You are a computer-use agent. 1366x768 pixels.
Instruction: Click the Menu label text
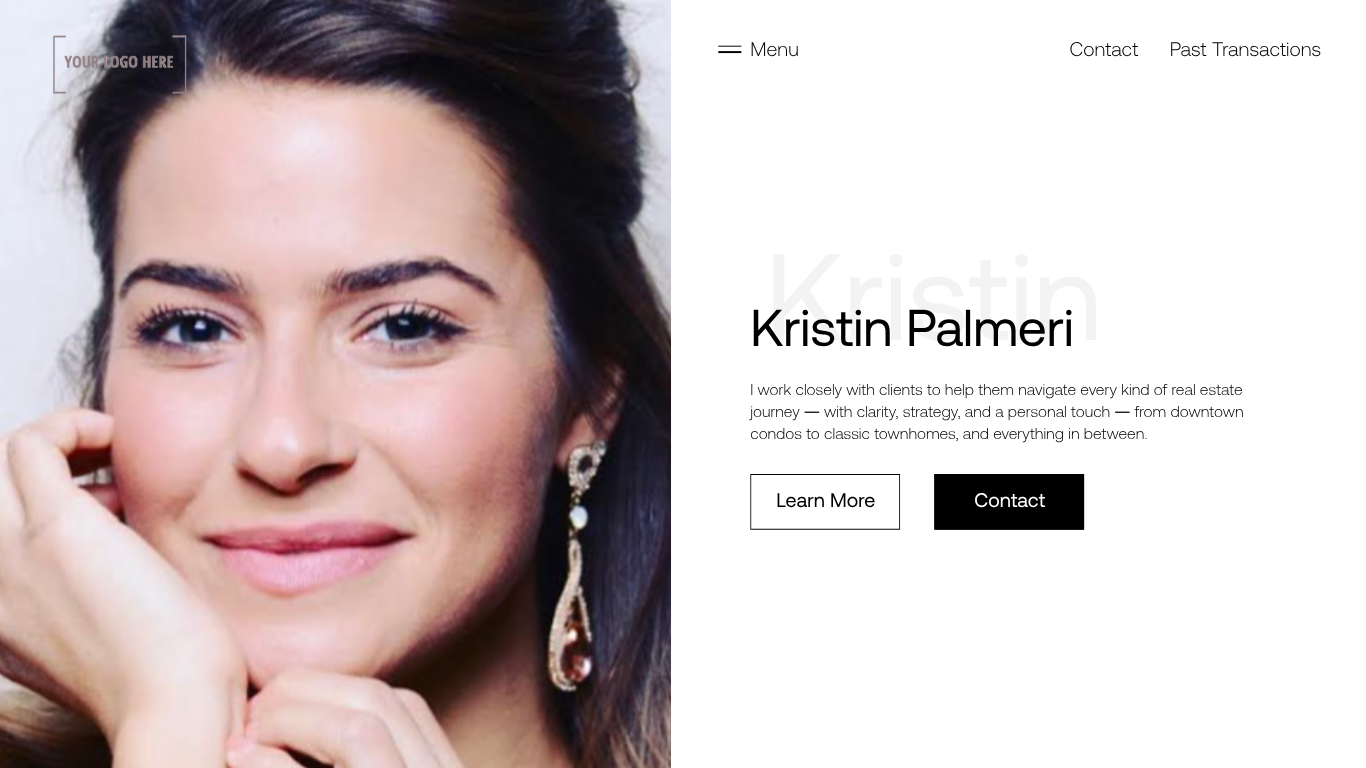coord(774,49)
